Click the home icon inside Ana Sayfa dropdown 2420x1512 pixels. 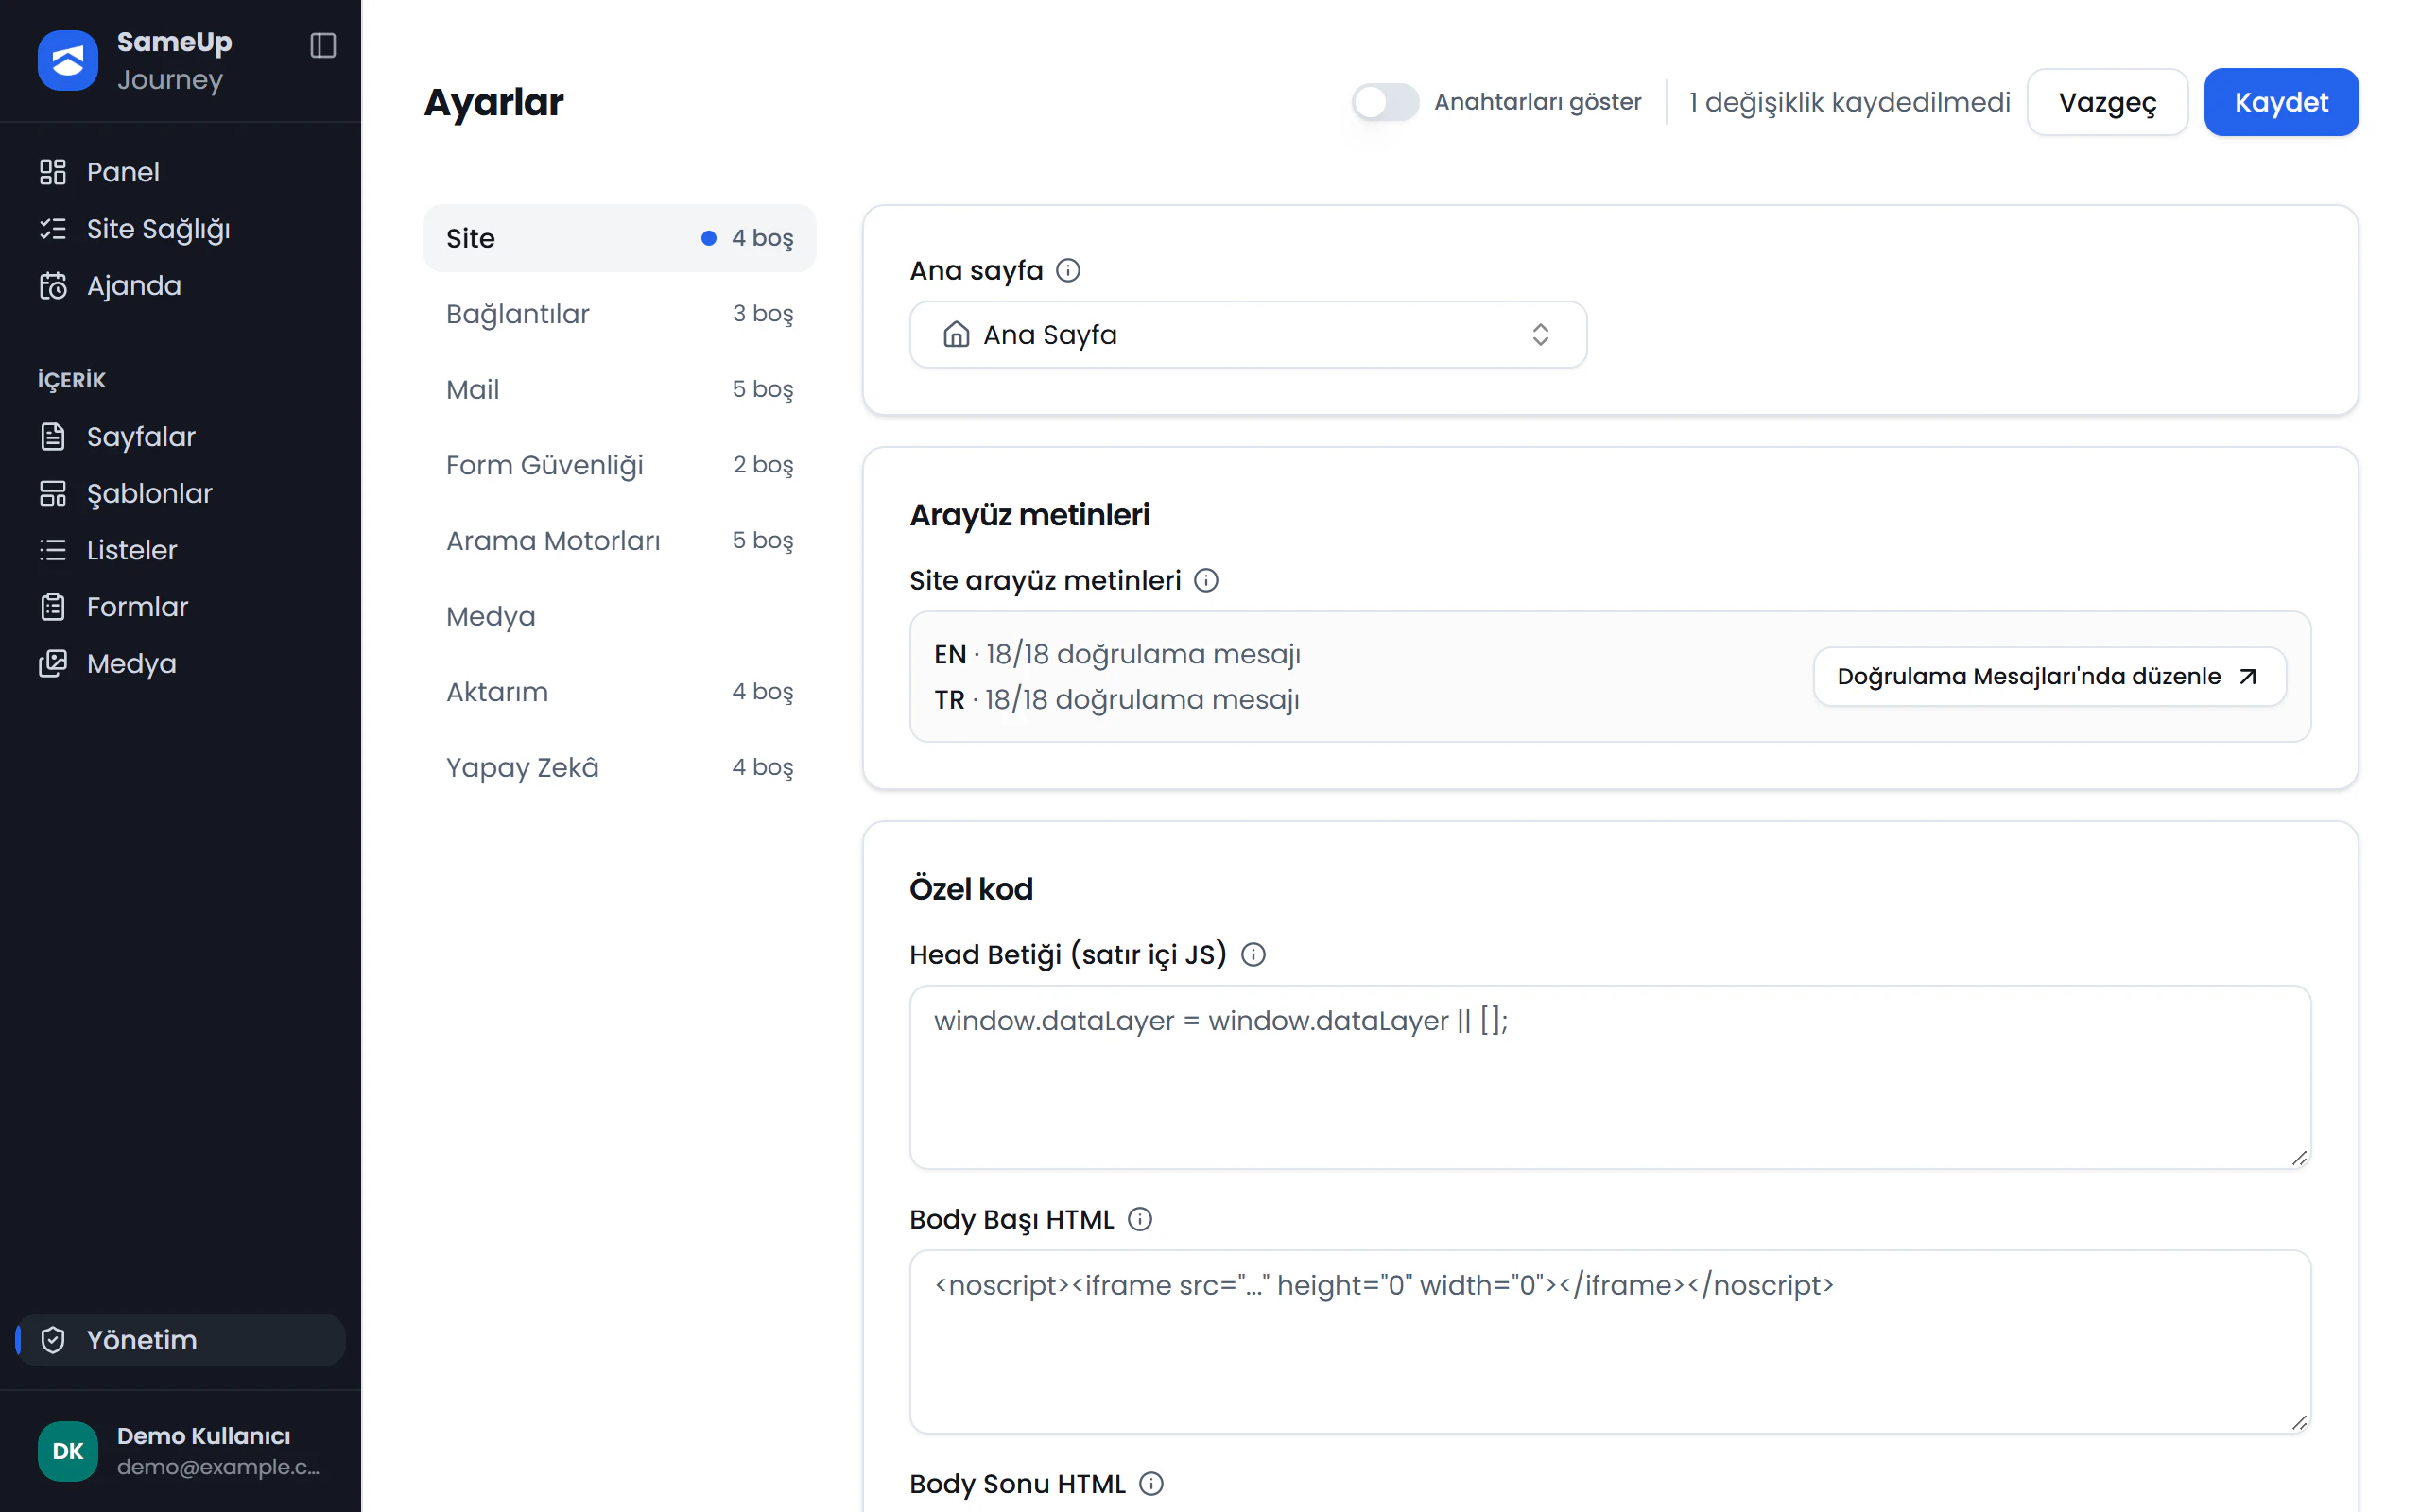956,334
